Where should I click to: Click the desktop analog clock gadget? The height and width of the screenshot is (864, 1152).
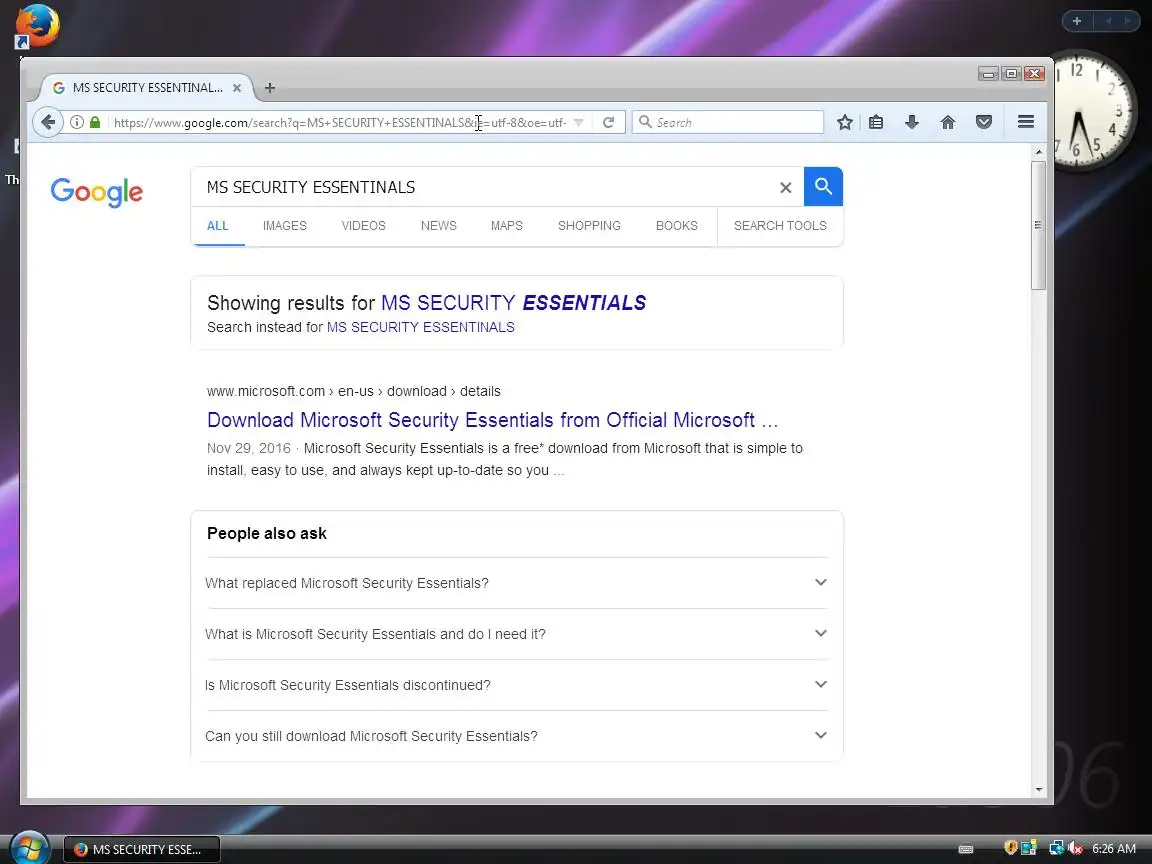point(1093,110)
